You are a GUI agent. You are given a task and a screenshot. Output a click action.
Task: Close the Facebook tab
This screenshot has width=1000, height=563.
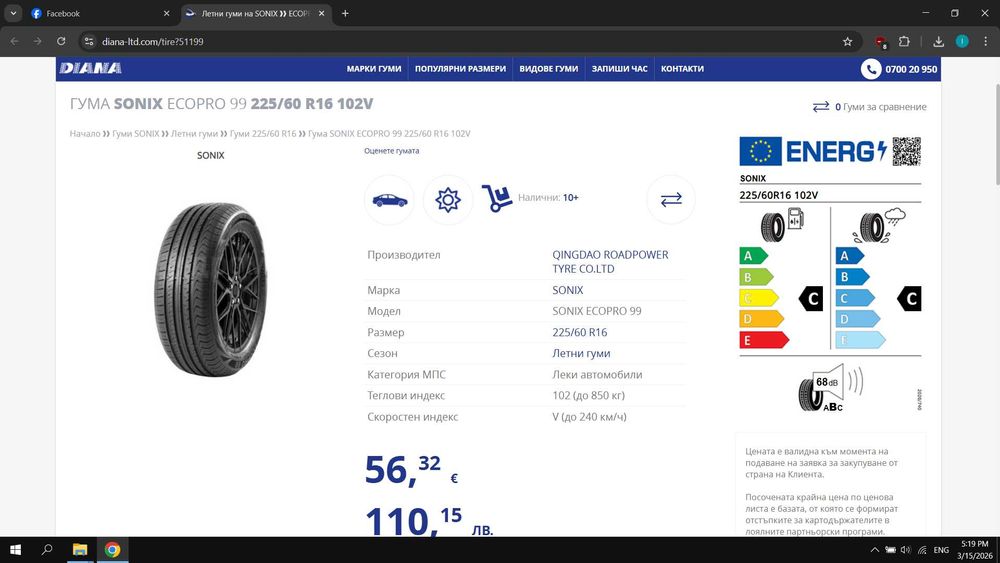point(166,13)
